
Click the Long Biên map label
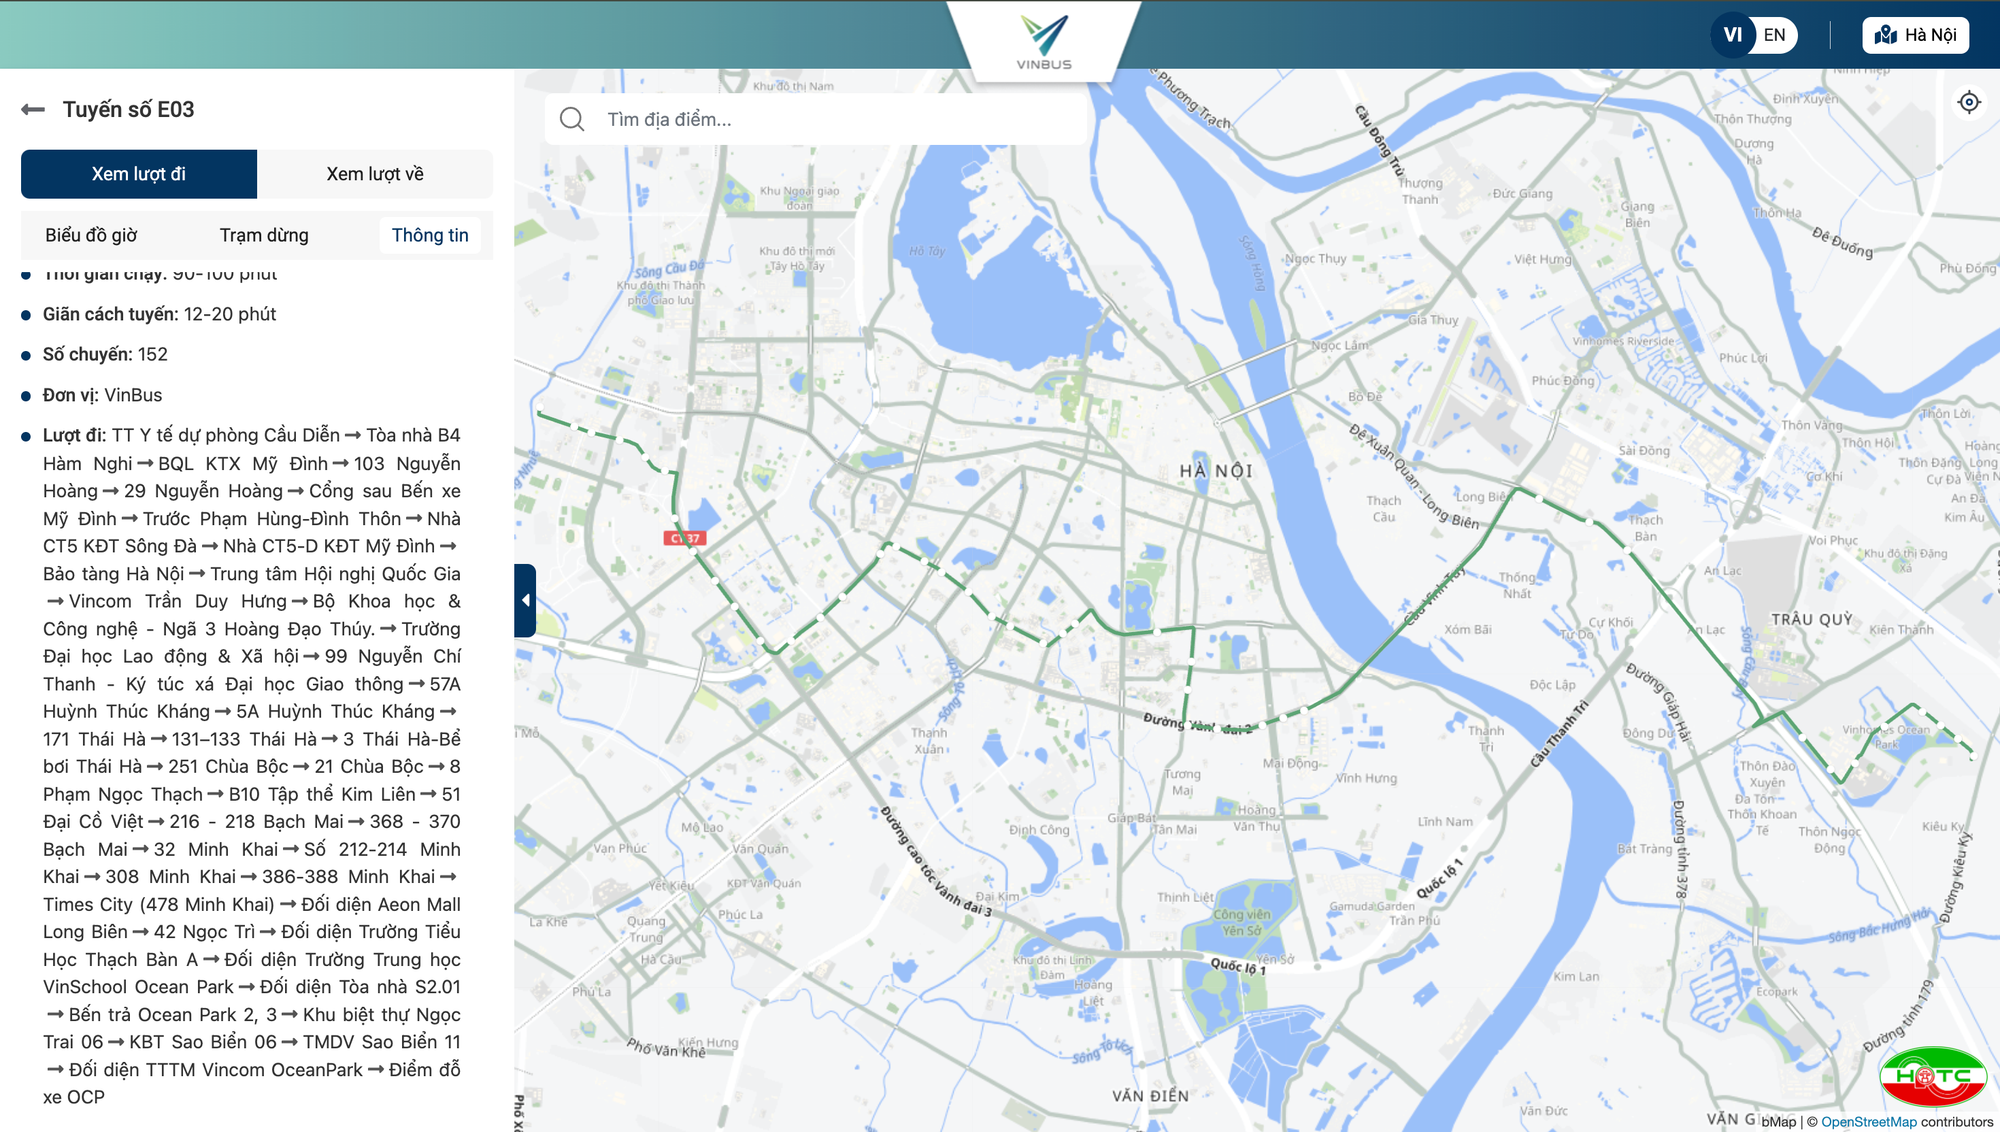point(1481,497)
